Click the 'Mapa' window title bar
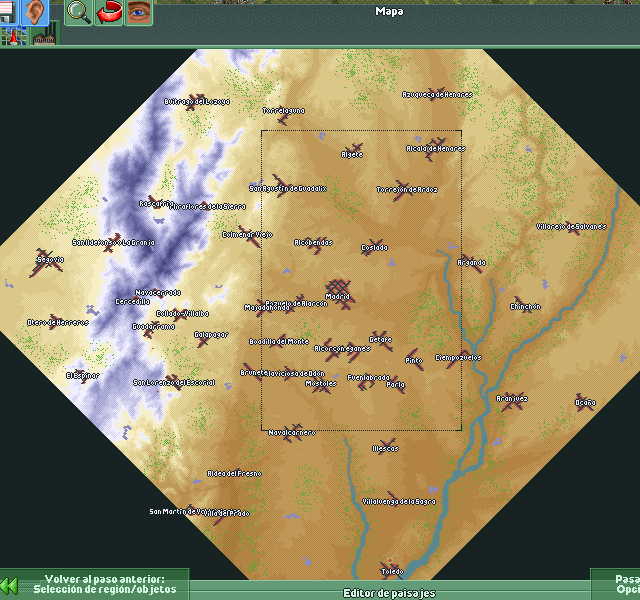 [x=389, y=12]
